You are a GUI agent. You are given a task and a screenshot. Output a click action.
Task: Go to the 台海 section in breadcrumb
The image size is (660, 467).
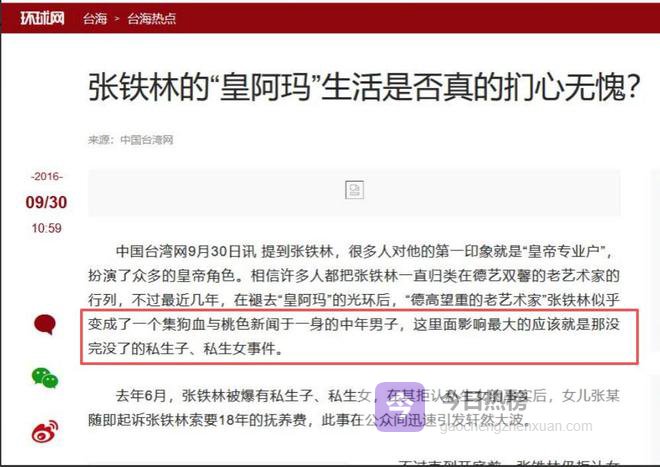tap(95, 19)
